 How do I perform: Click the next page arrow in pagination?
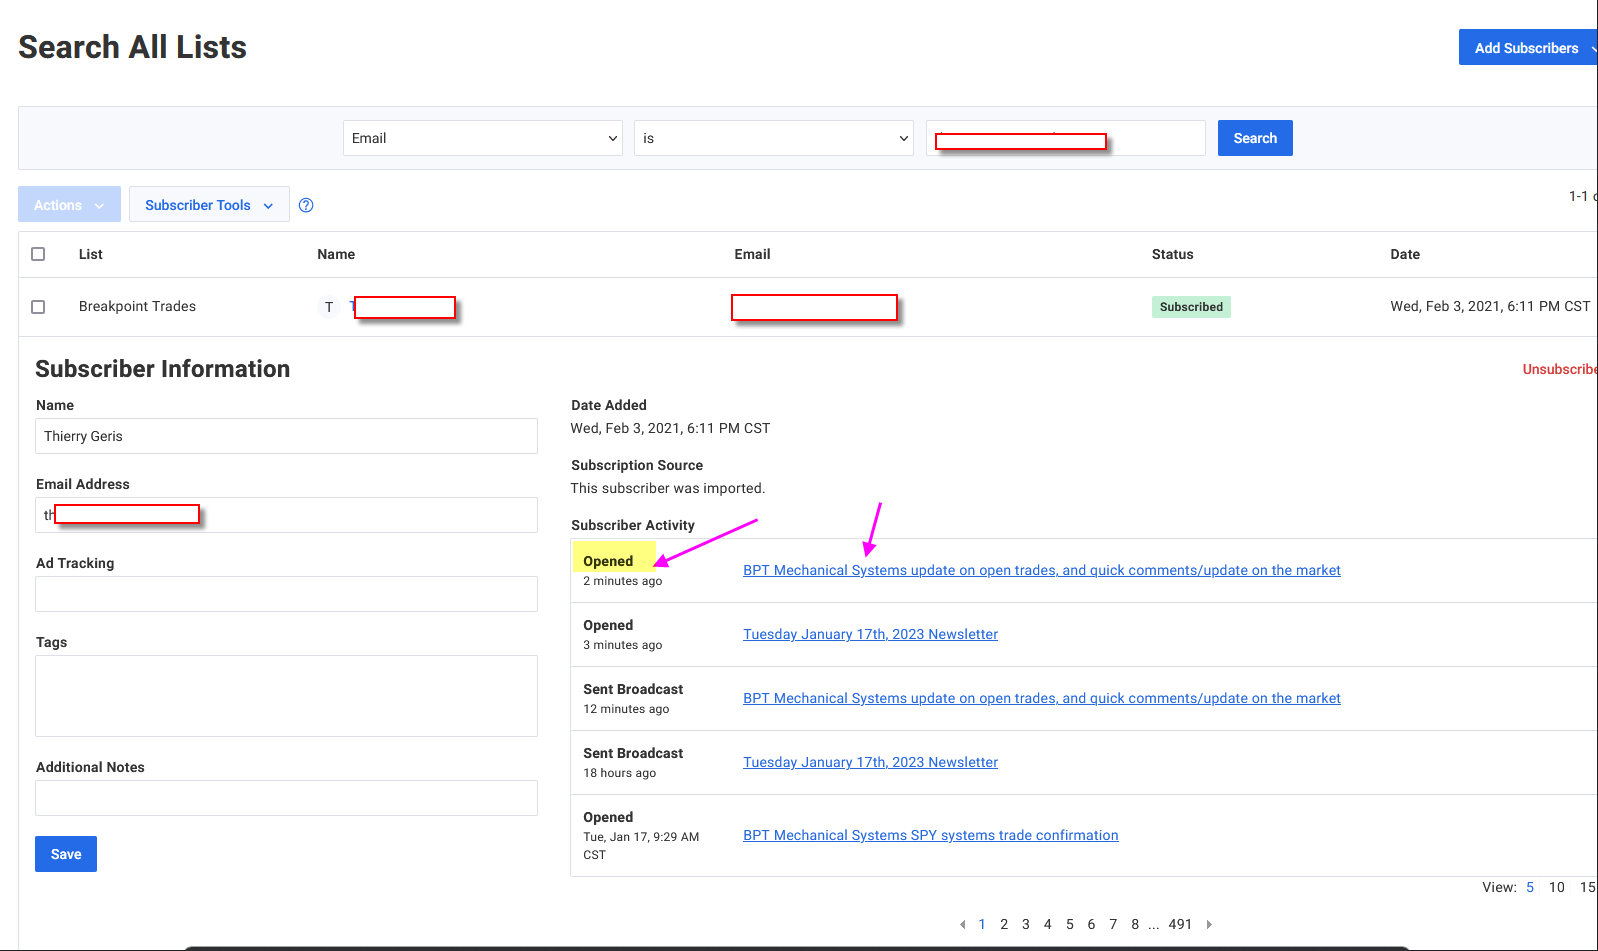pos(1209,924)
